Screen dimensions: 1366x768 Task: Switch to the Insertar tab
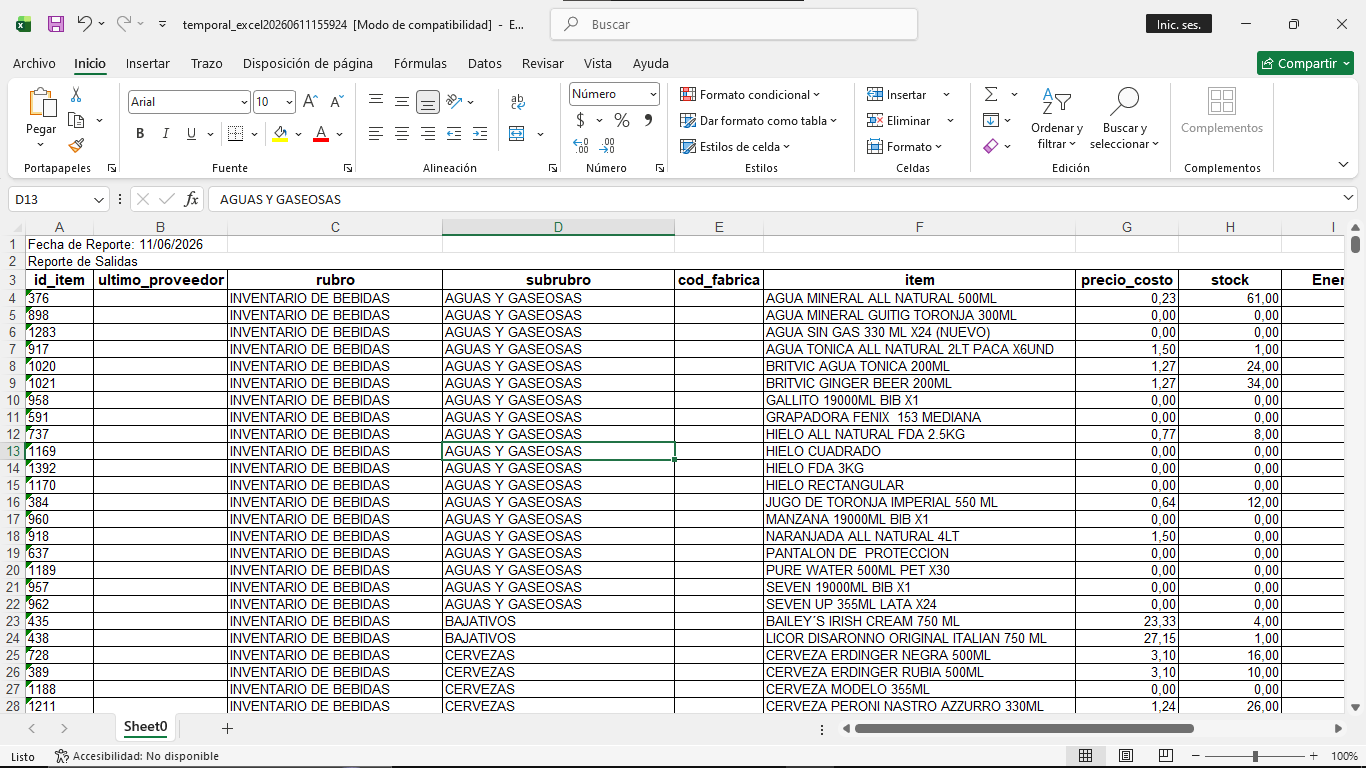click(x=148, y=63)
